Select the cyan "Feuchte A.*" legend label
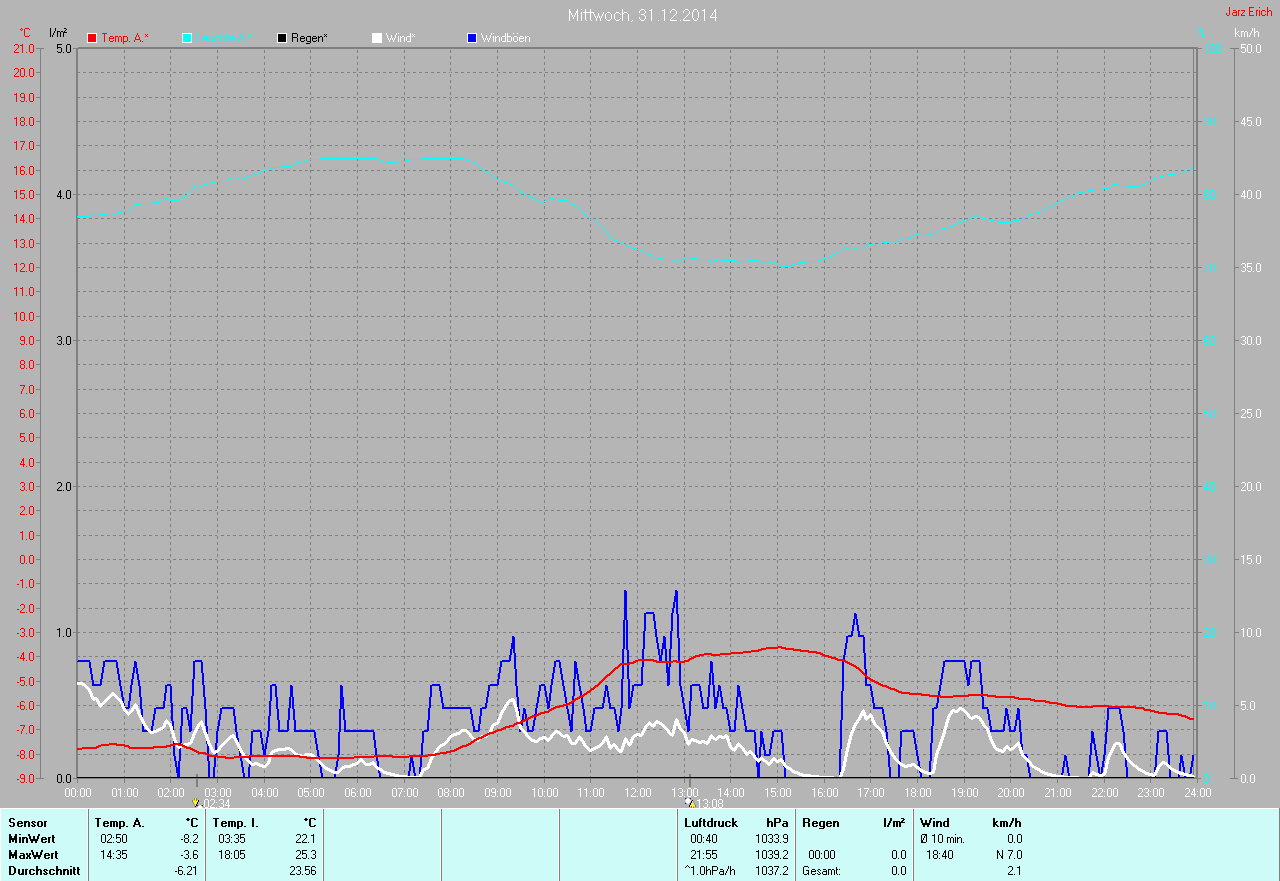Screen dimensions: 1280x881 (x=223, y=38)
